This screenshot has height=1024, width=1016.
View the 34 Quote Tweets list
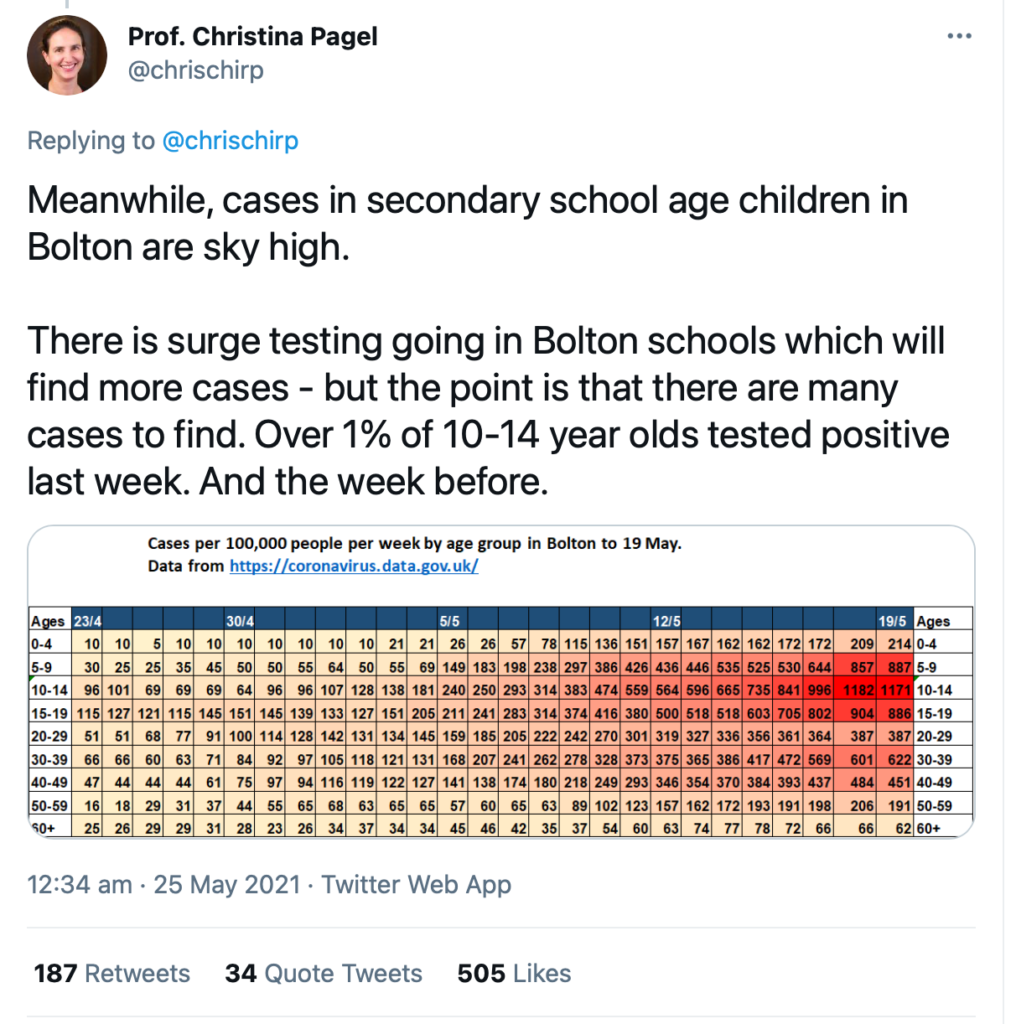point(323,973)
